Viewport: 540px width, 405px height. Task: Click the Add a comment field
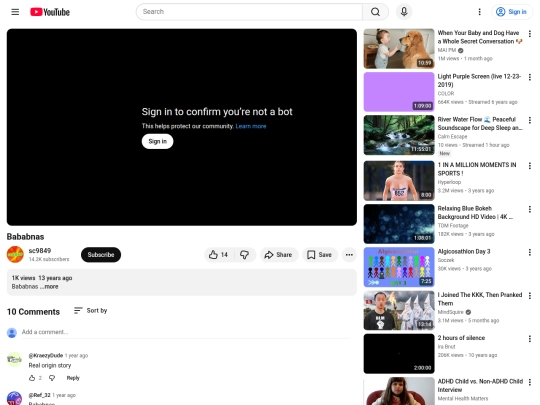tap(186, 332)
